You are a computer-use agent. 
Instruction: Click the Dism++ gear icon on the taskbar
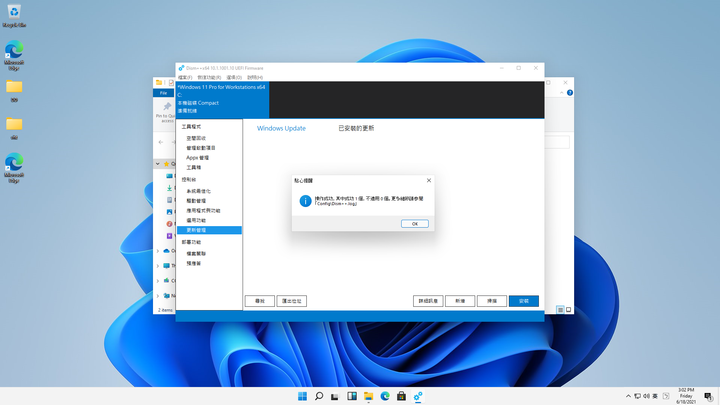click(x=418, y=396)
